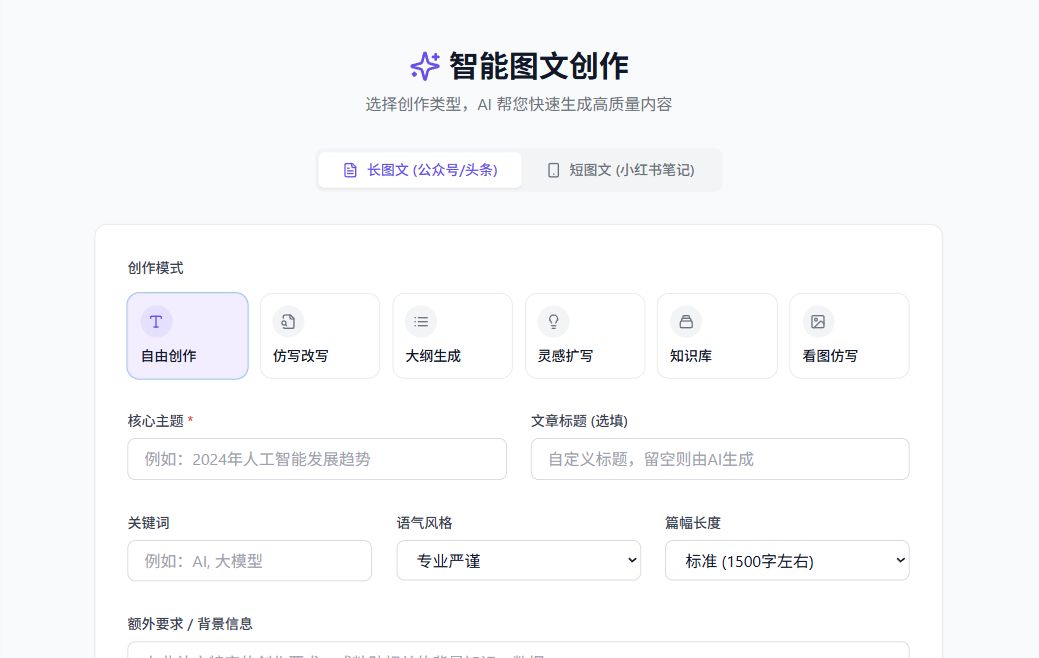The image size is (1039, 658).
Task: Click the T icon of 自由创作 card
Action: point(156,322)
